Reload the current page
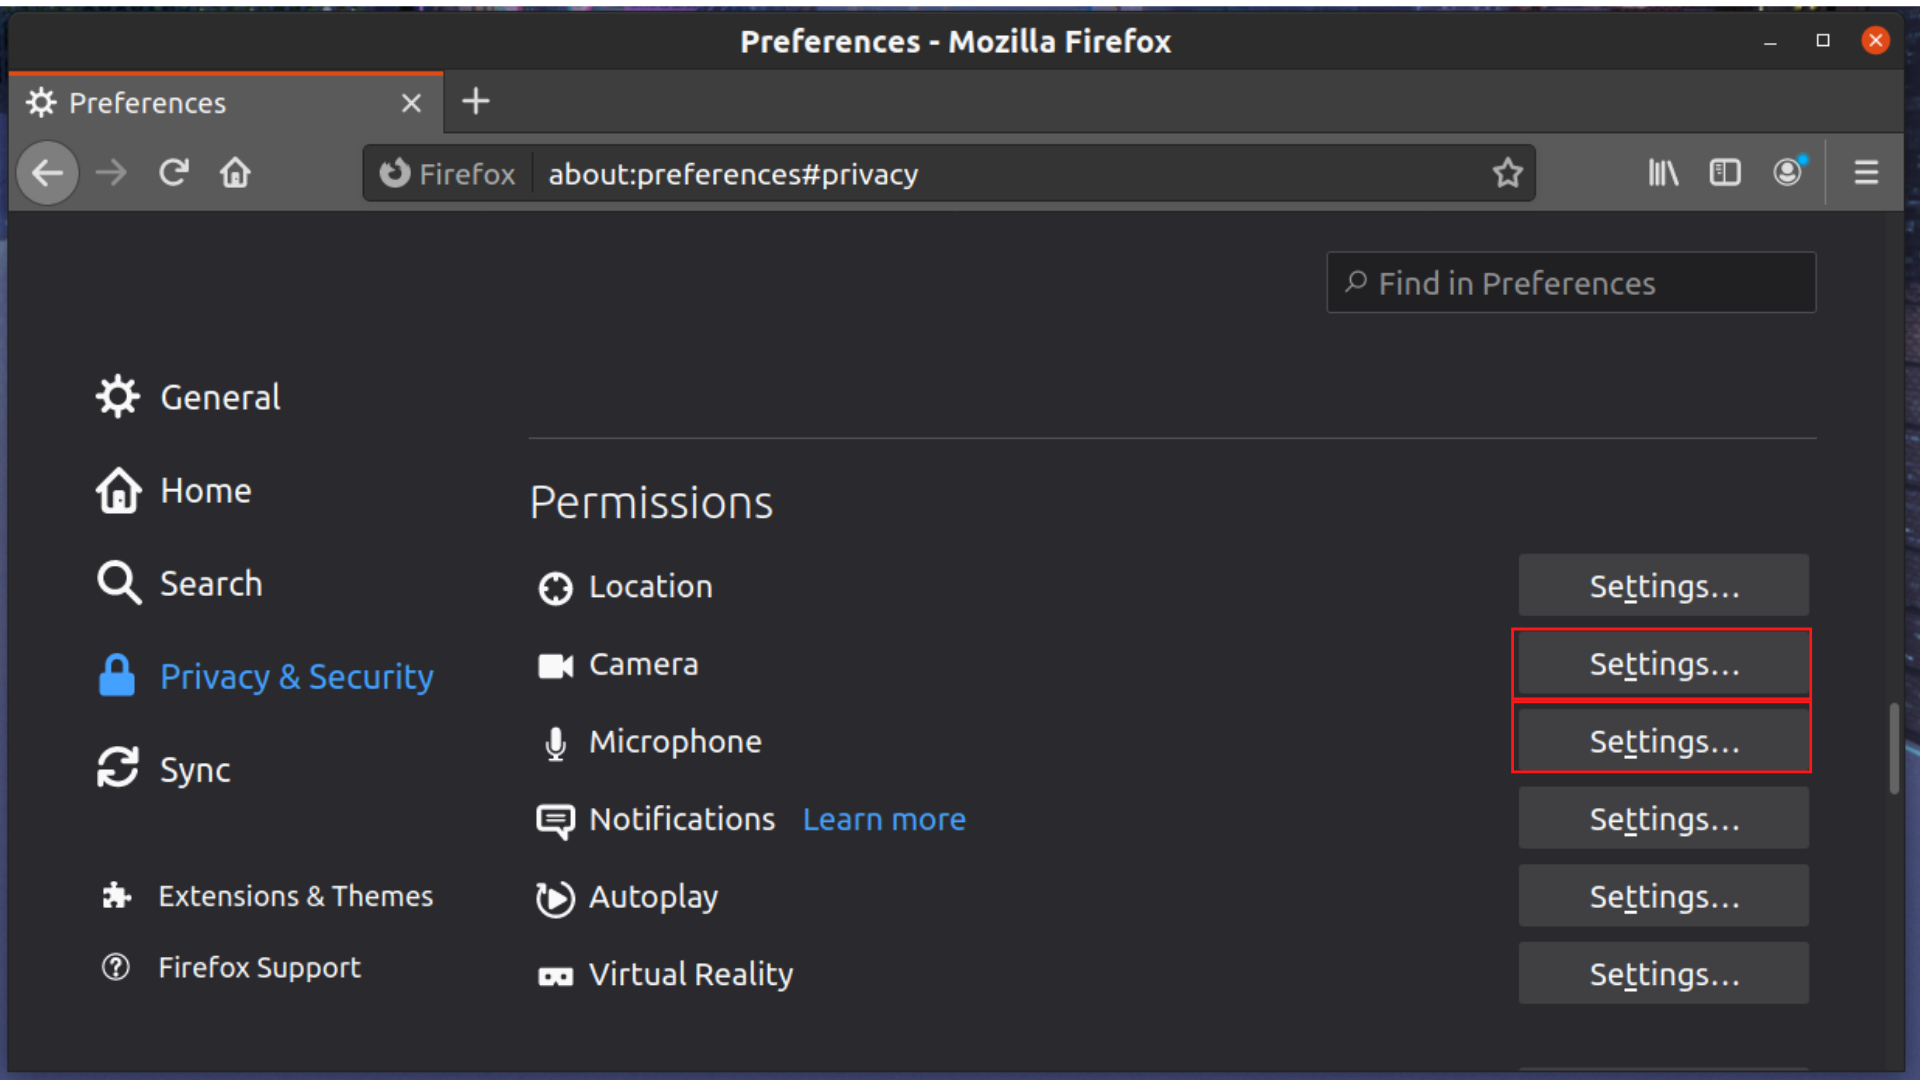This screenshot has width=1920, height=1080. point(174,173)
